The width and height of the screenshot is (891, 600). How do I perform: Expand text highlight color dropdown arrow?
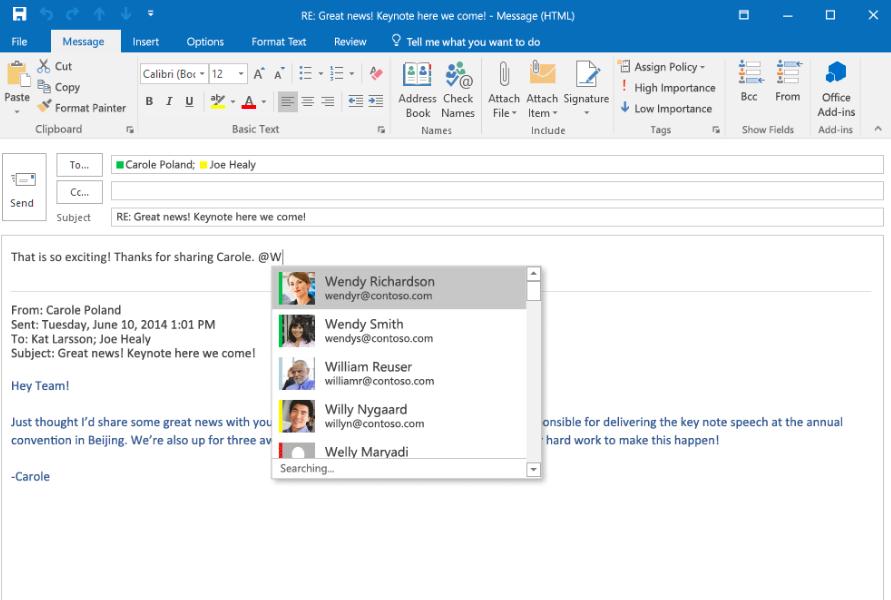pyautogui.click(x=232, y=102)
